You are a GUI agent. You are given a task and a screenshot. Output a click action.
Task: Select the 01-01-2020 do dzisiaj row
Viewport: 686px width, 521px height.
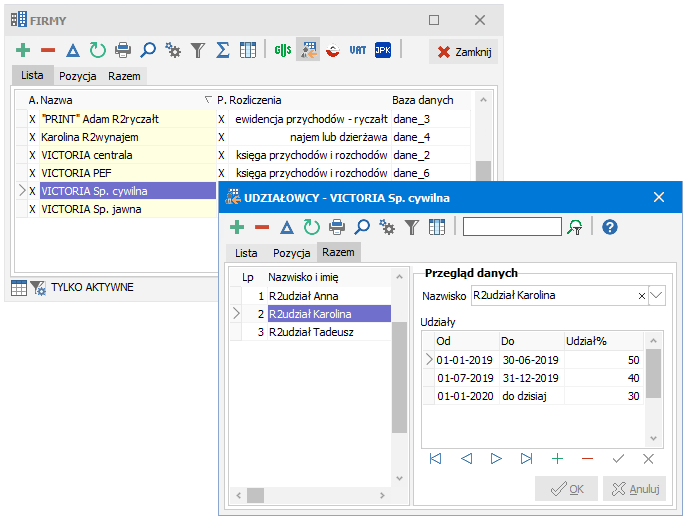click(x=534, y=396)
